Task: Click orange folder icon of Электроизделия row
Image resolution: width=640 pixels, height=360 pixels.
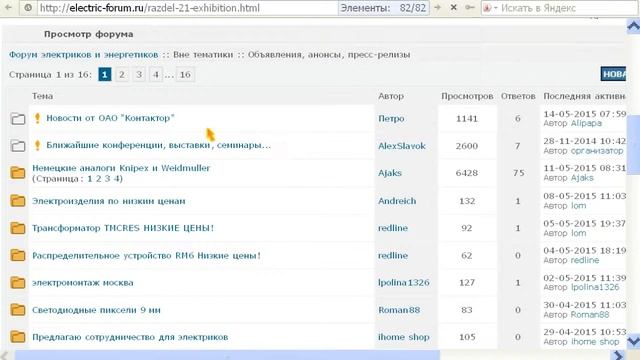Action: tap(18, 200)
